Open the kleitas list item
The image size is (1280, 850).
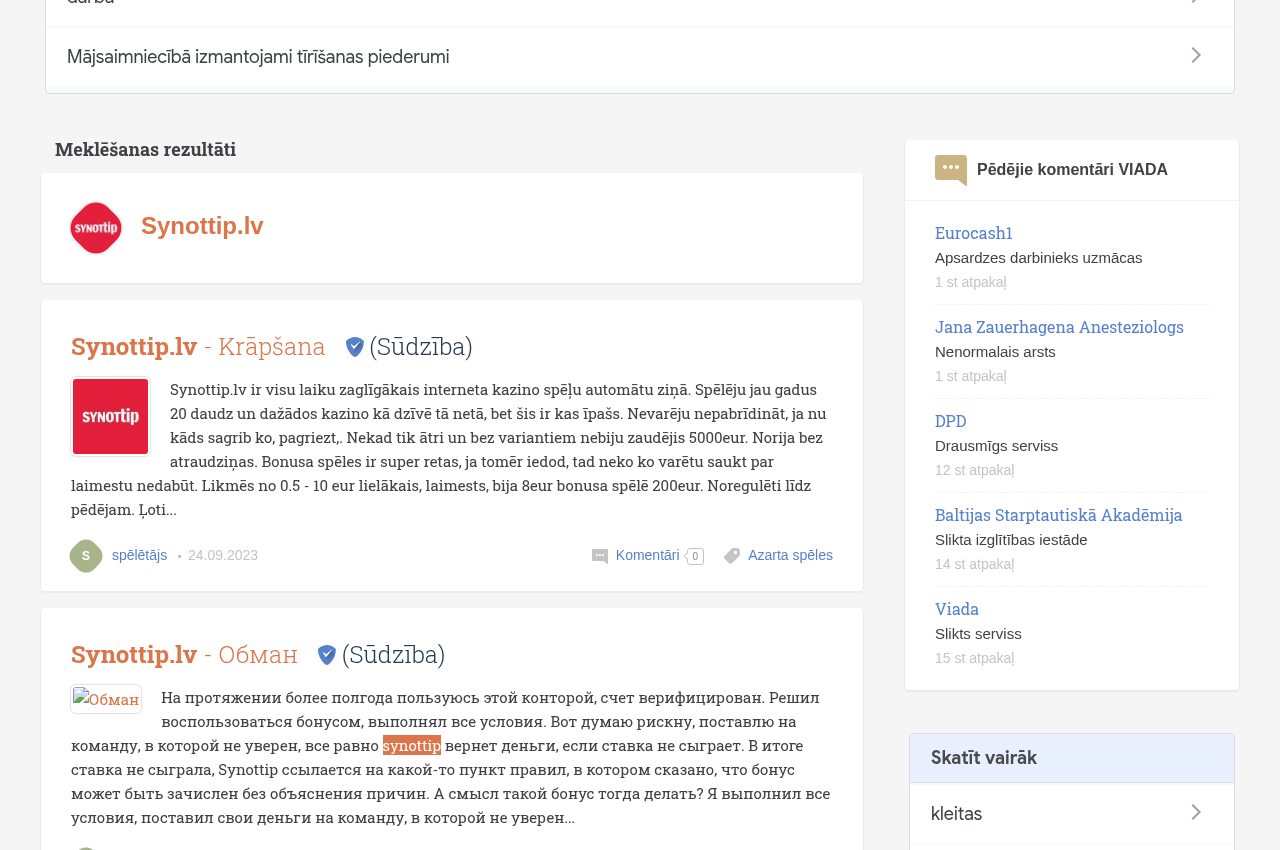coord(1072,814)
